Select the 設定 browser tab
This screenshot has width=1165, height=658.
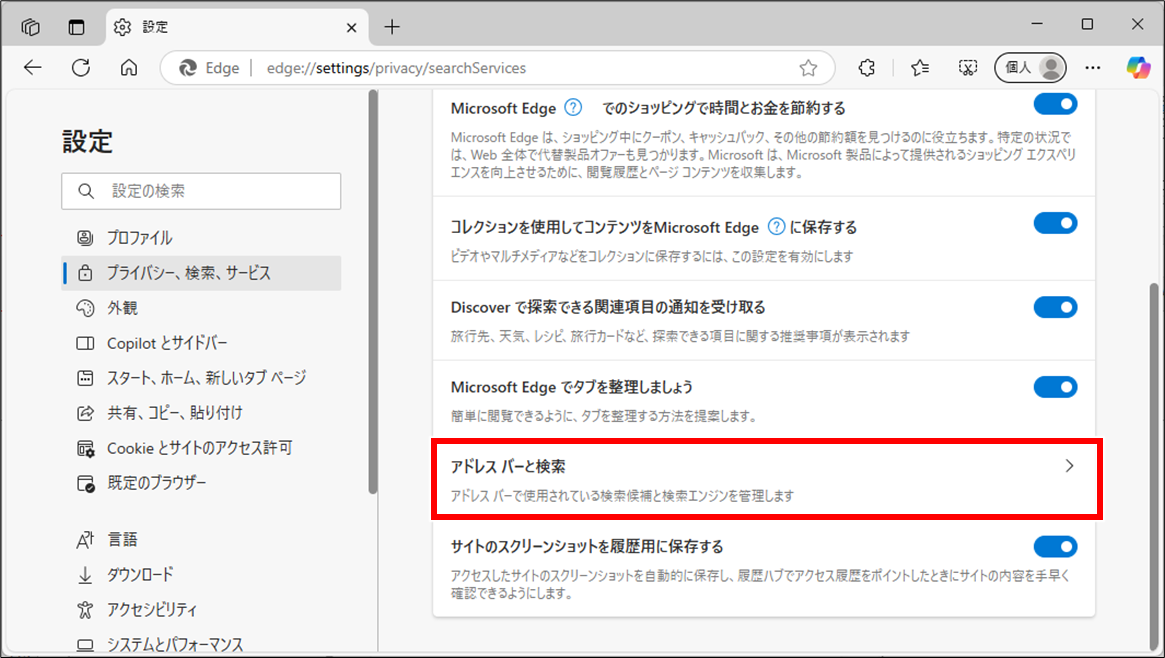[x=237, y=27]
